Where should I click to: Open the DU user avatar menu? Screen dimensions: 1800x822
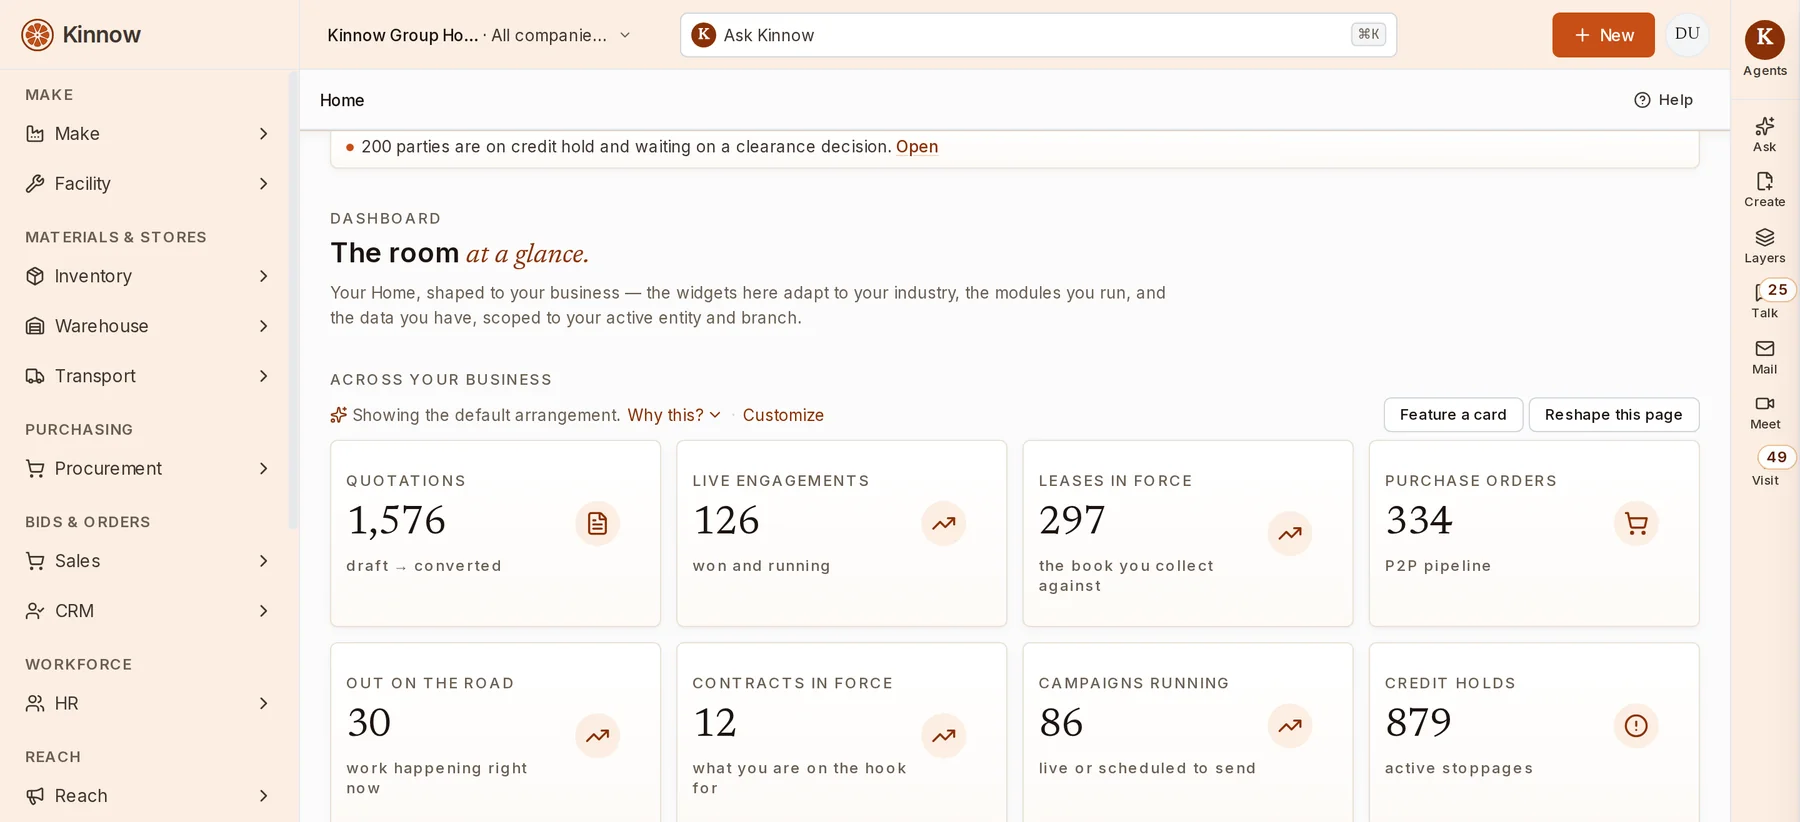[1687, 34]
